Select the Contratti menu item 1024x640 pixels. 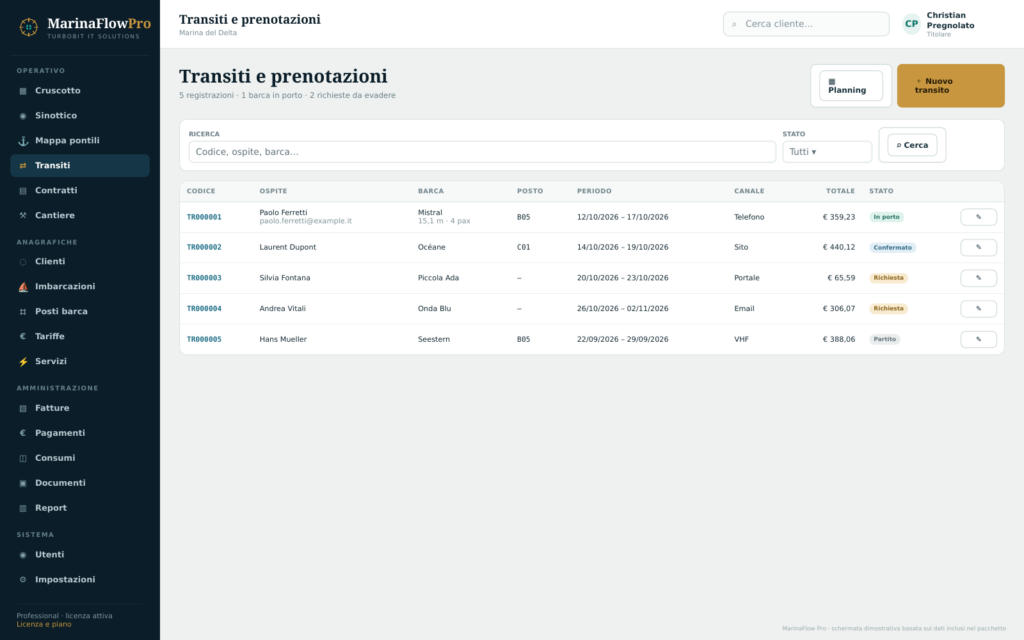pos(80,191)
